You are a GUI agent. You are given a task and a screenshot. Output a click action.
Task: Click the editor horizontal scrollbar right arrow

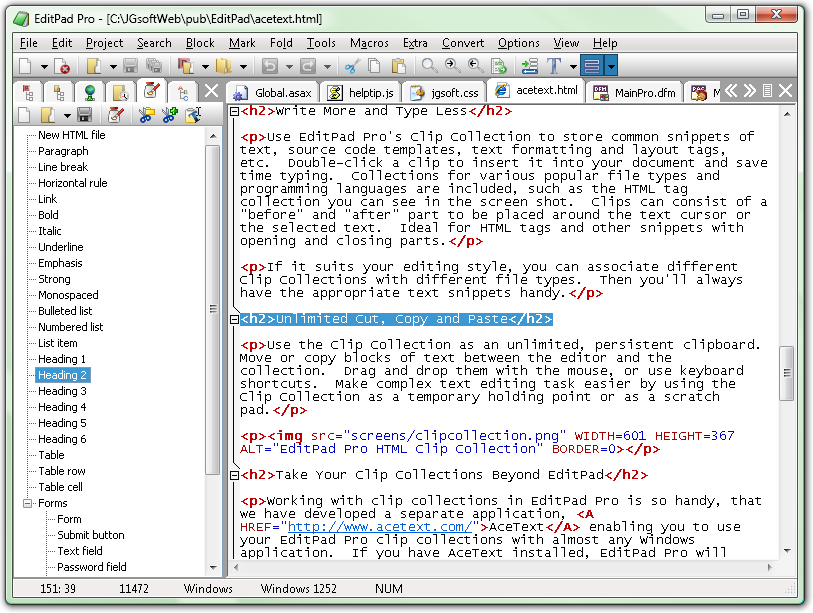769,567
